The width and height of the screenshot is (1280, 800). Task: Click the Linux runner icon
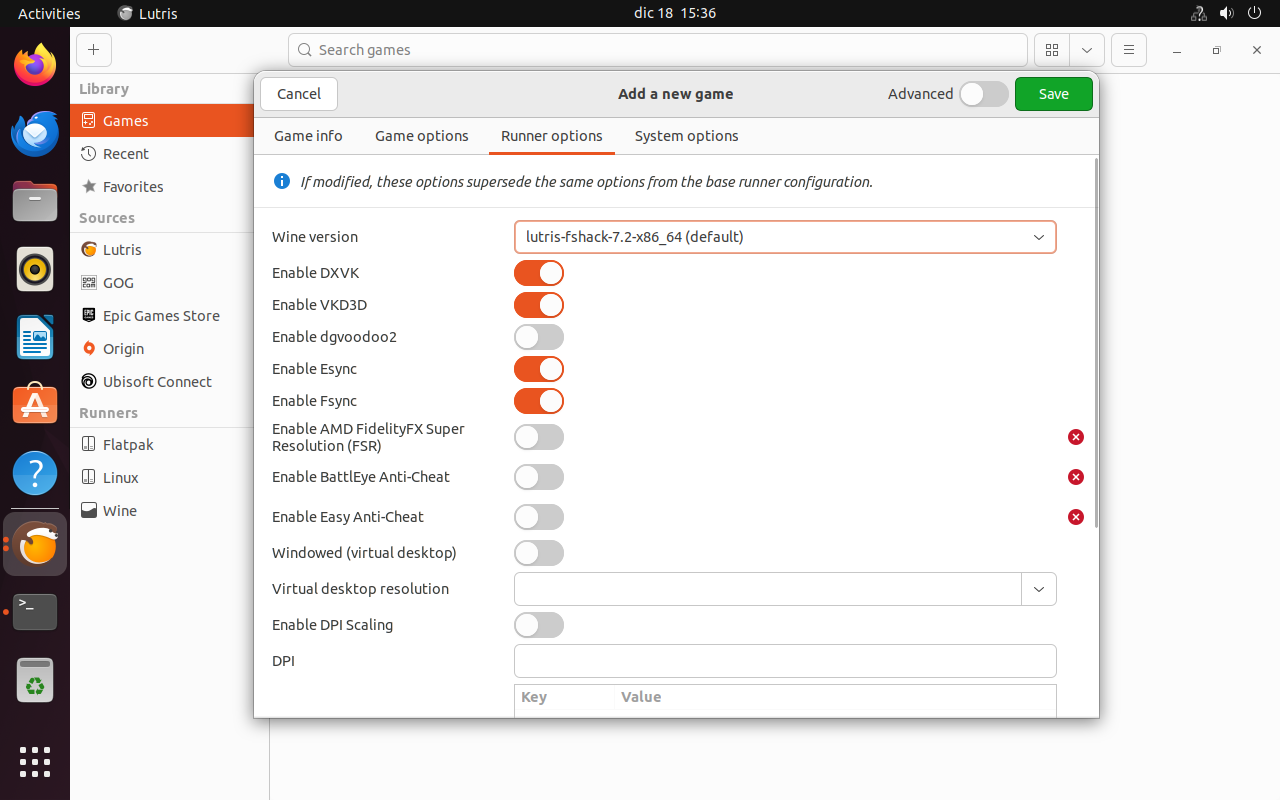(x=88, y=478)
